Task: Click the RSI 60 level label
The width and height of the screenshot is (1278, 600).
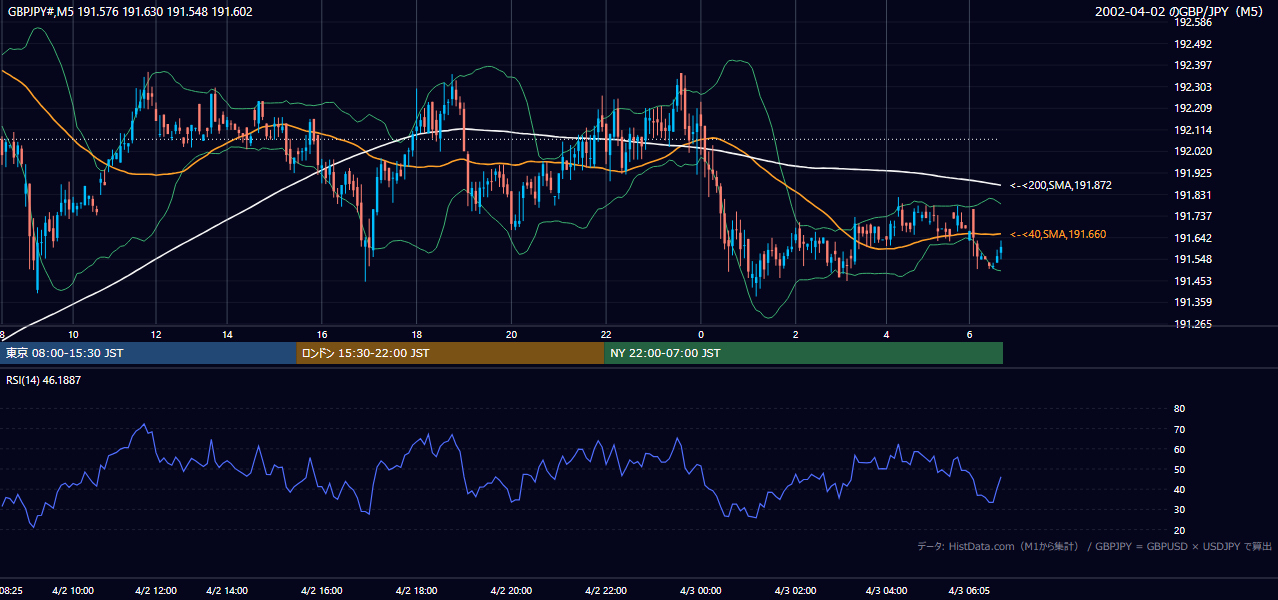Action: 1179,449
